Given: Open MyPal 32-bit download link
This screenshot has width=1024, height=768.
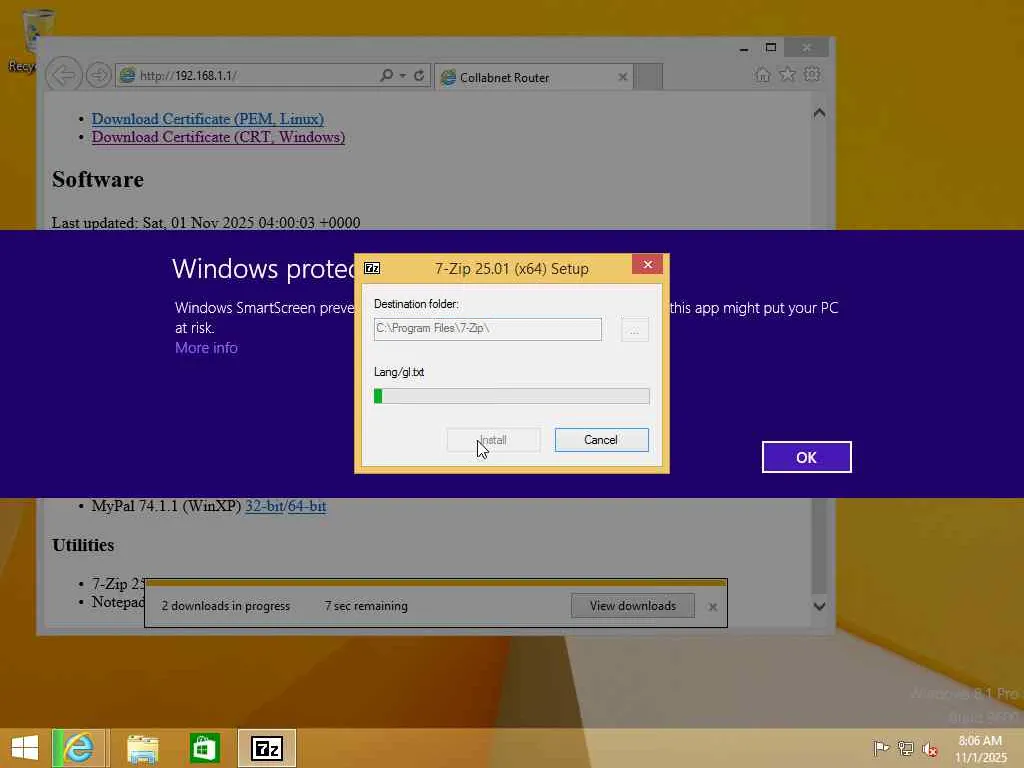Looking at the screenshot, I should 264,506.
